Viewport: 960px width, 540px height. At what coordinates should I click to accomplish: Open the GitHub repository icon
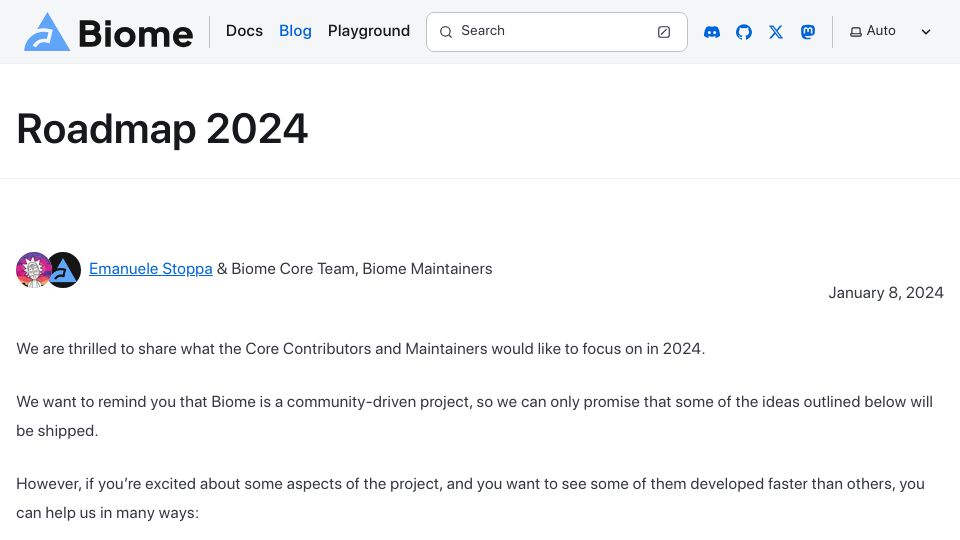[x=743, y=32]
